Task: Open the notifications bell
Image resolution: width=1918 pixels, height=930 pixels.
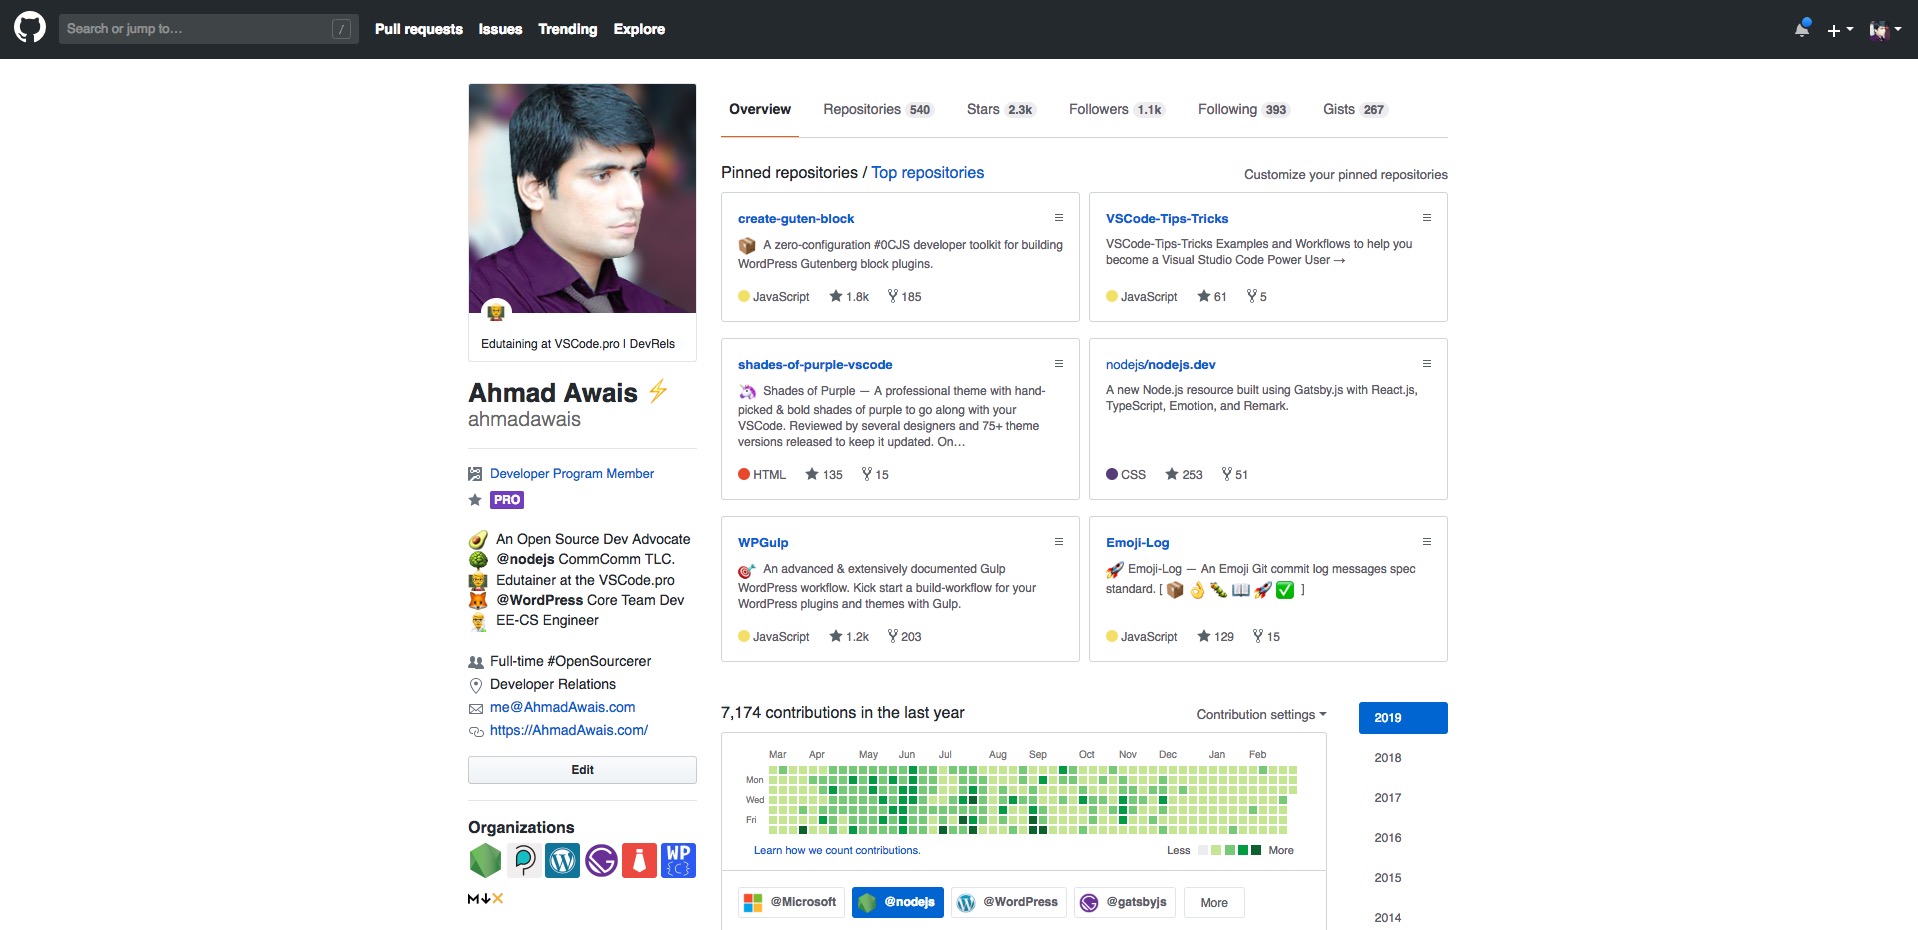Action: [1802, 29]
